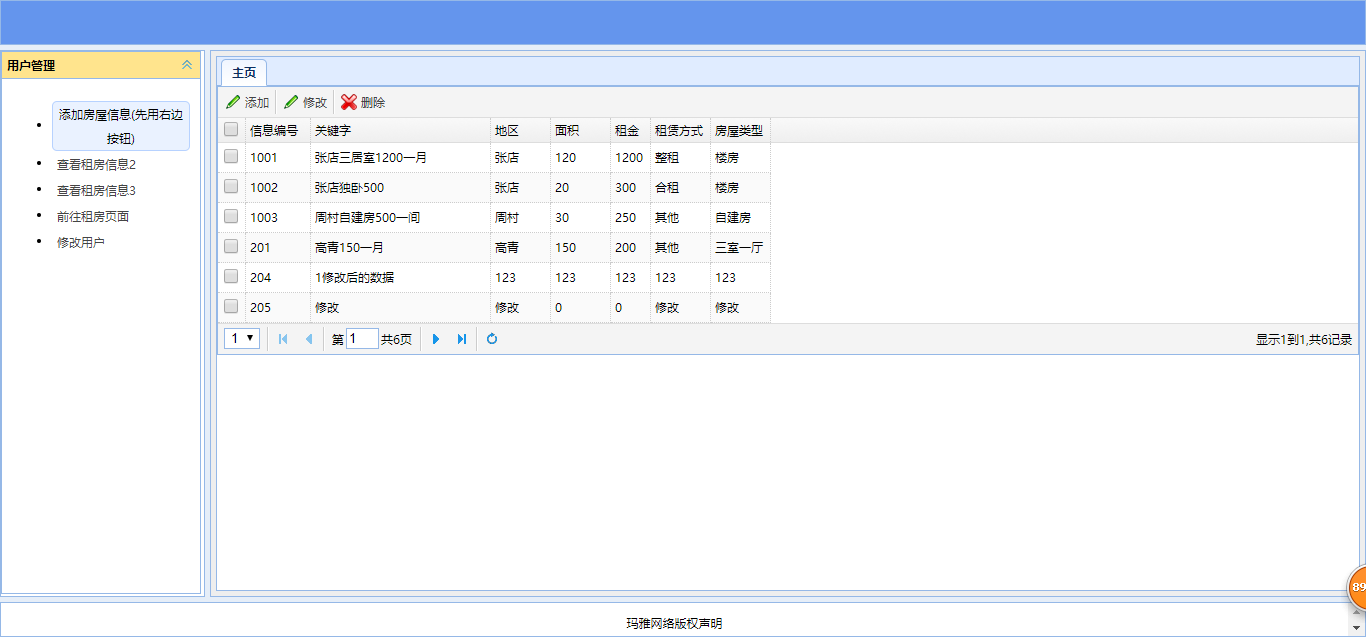Viewport: 1366px width, 637px height.
Task: Switch to the 主页 tab
Action: 244,73
